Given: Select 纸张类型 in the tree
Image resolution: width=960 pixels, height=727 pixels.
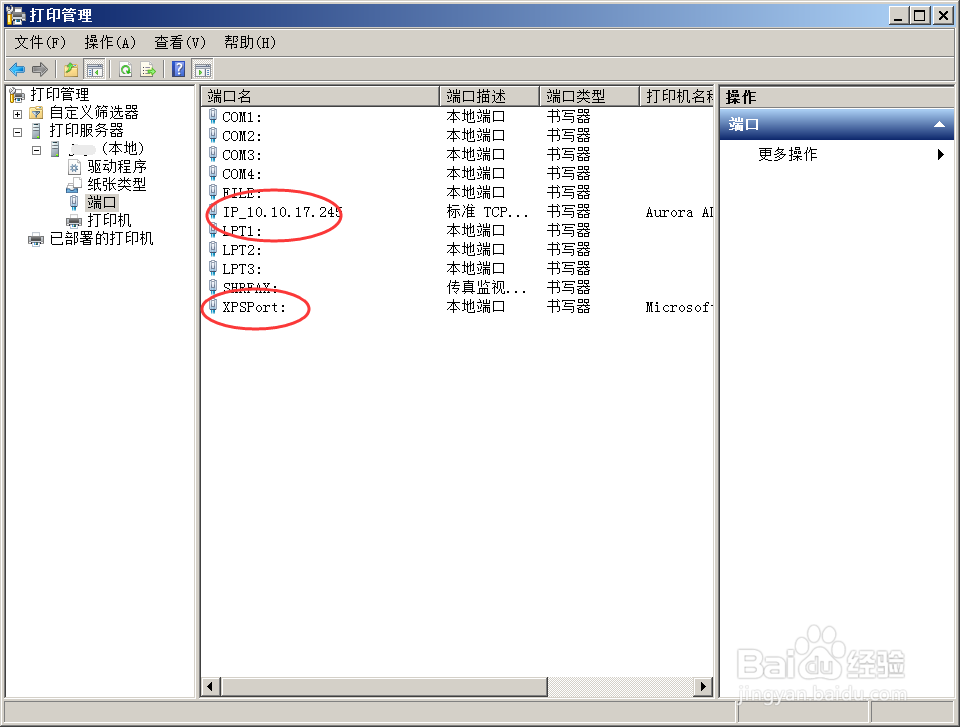Looking at the screenshot, I should pos(116,184).
